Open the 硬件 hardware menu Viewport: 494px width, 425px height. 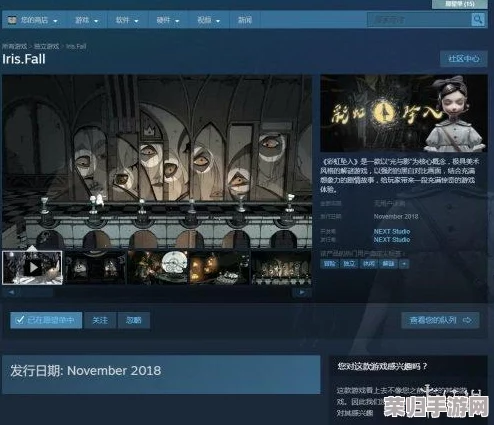point(168,20)
